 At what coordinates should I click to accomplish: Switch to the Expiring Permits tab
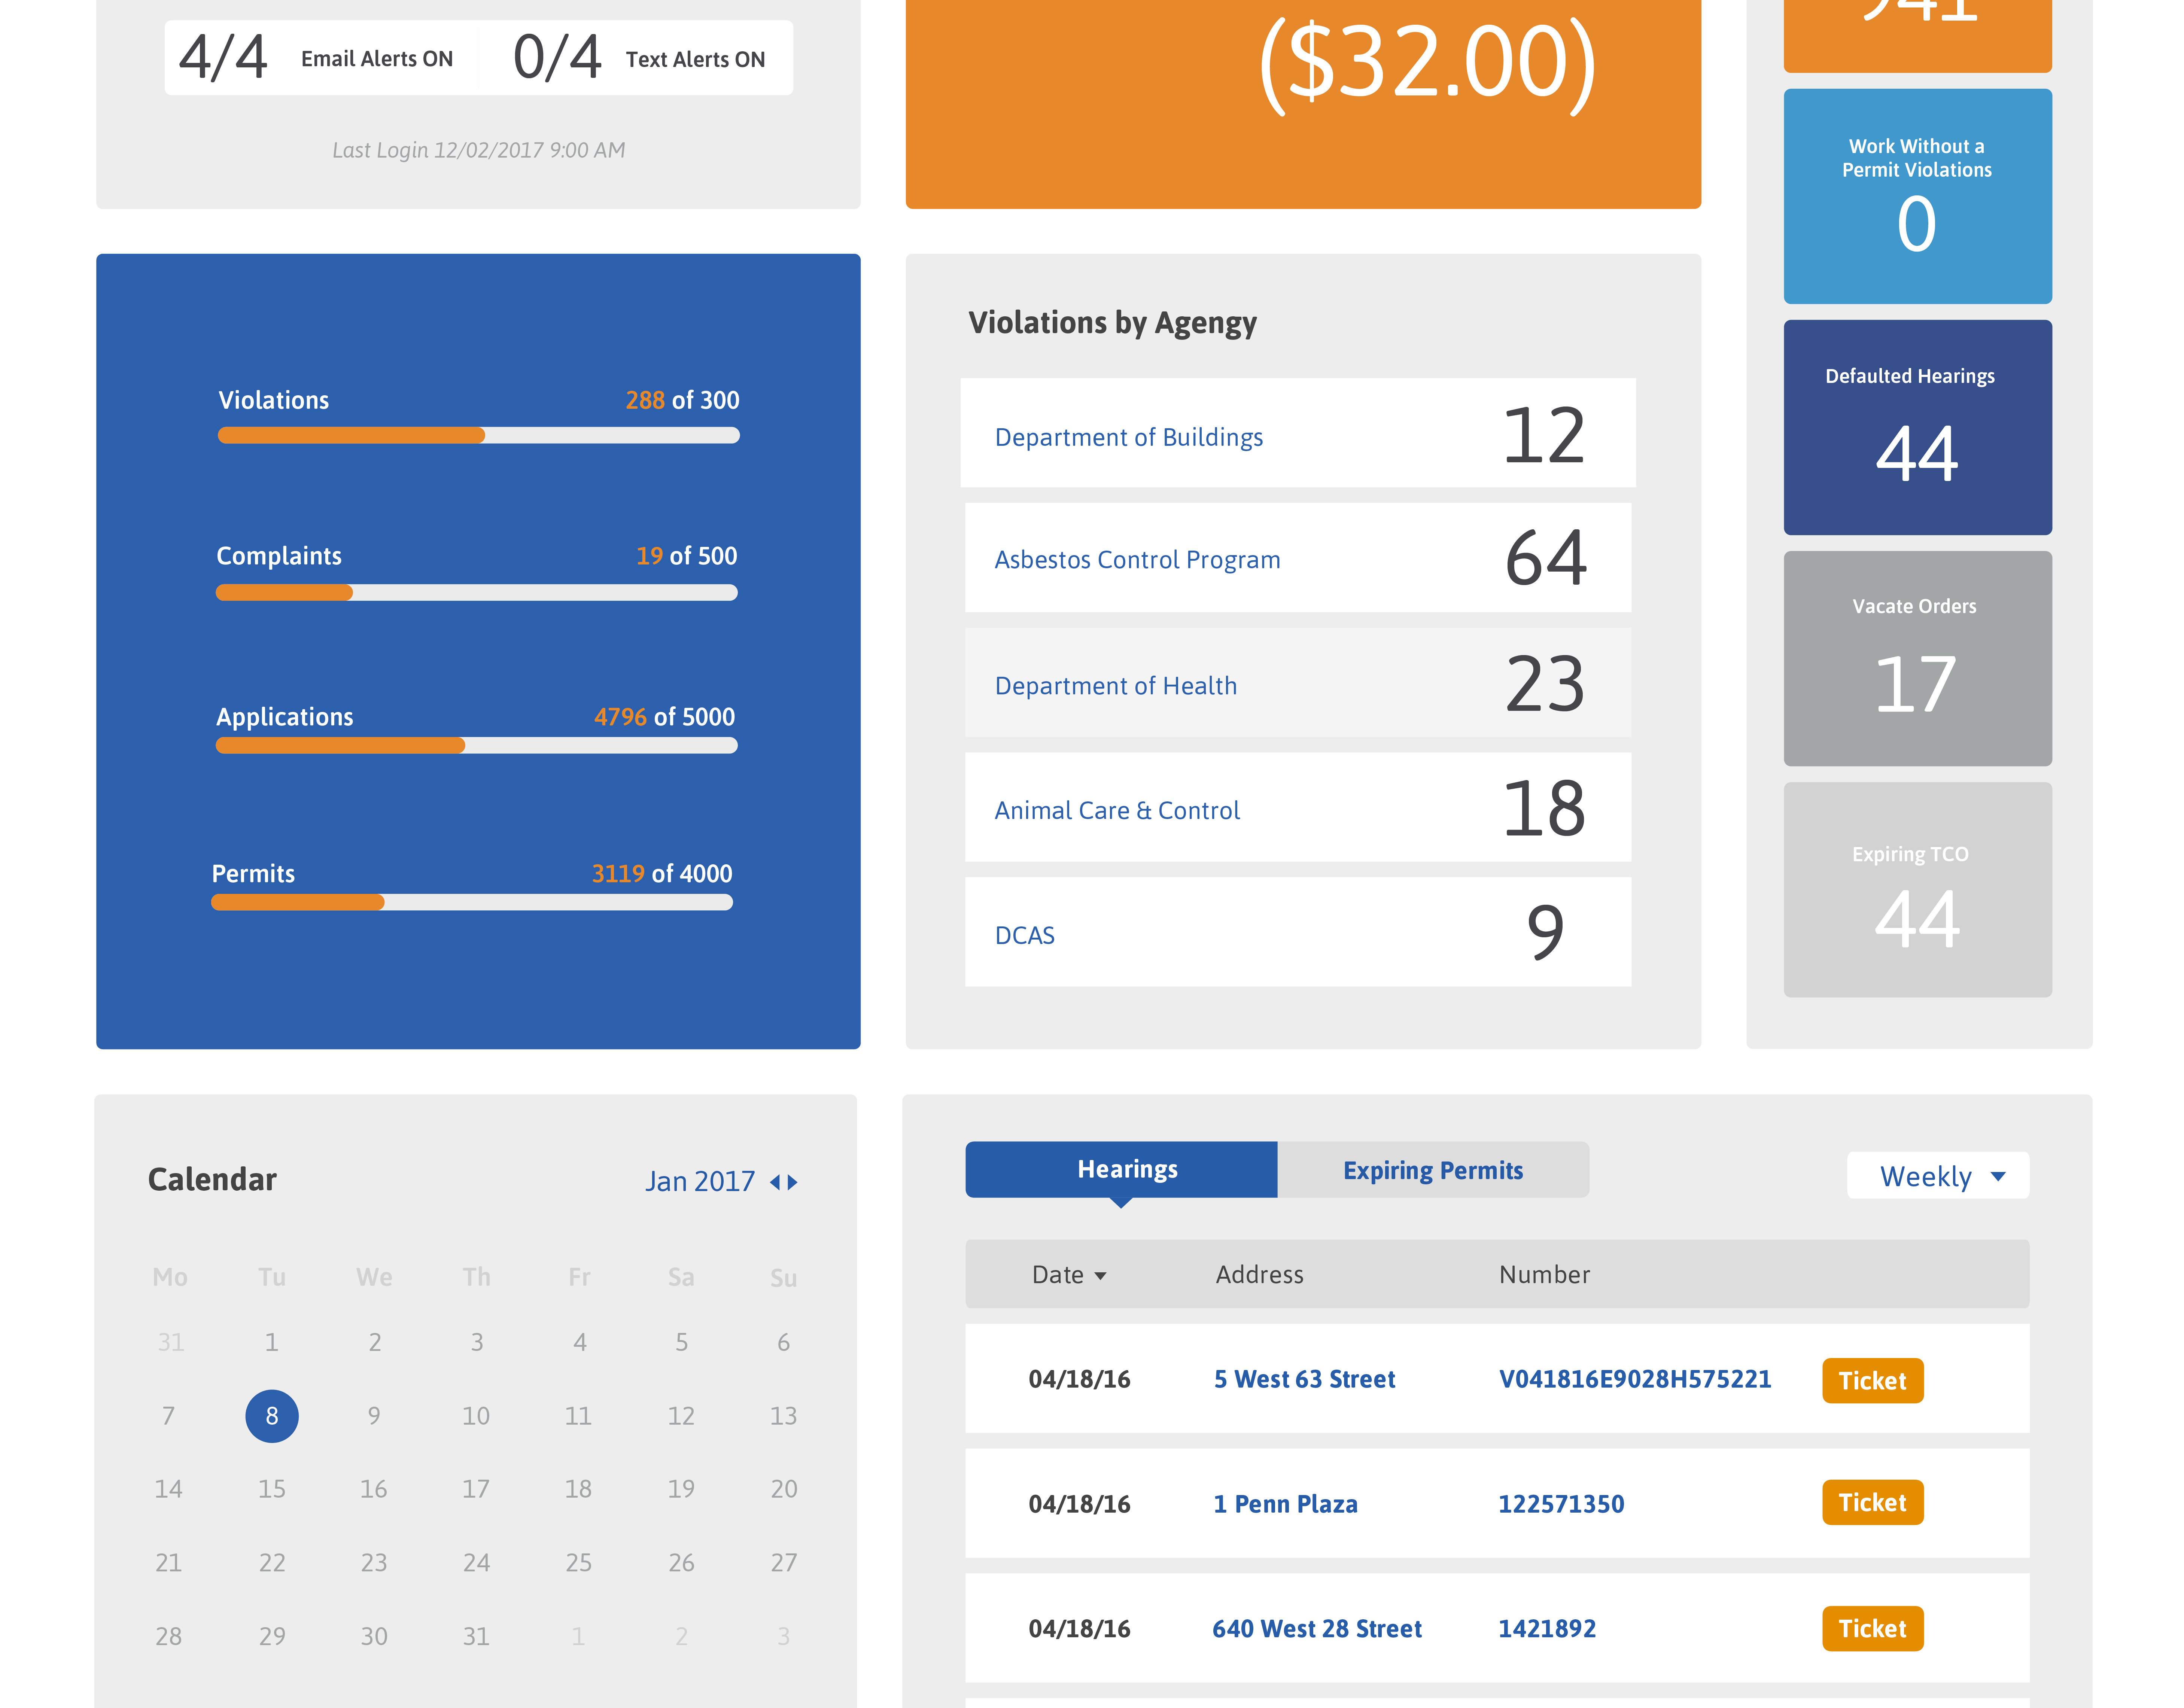1433,1170
